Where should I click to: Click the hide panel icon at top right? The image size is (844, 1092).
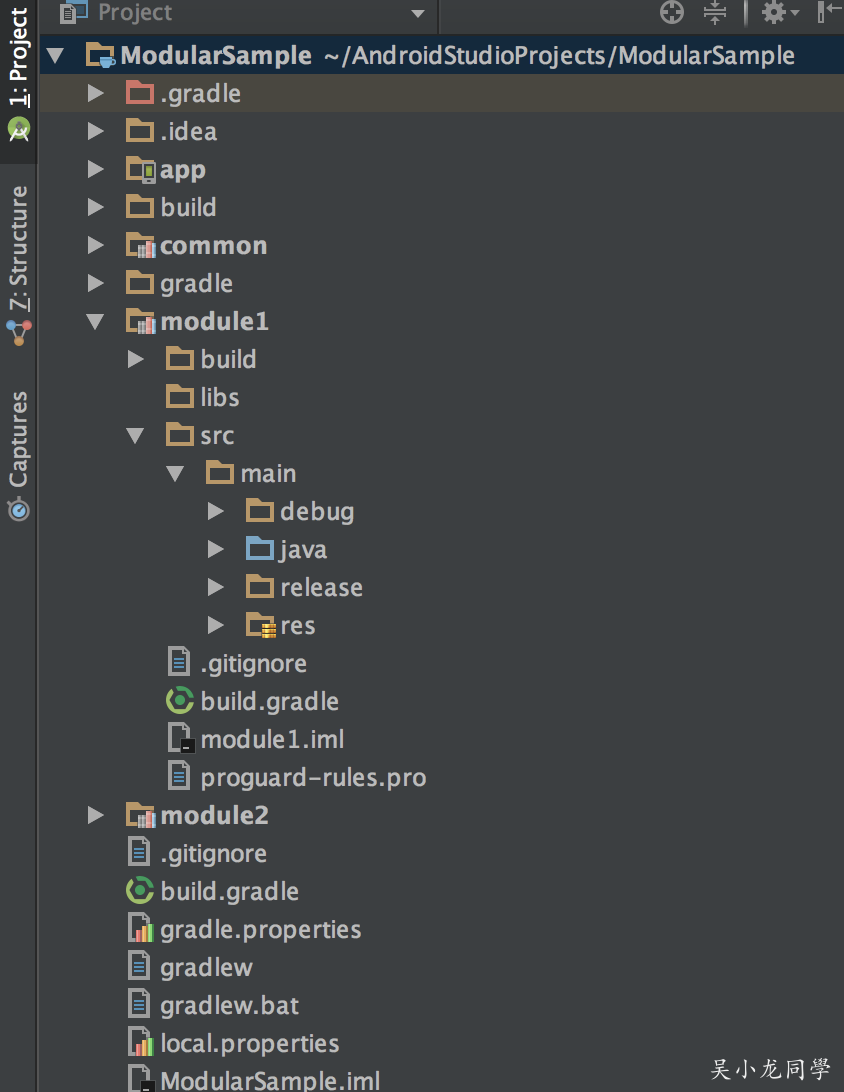click(x=829, y=12)
